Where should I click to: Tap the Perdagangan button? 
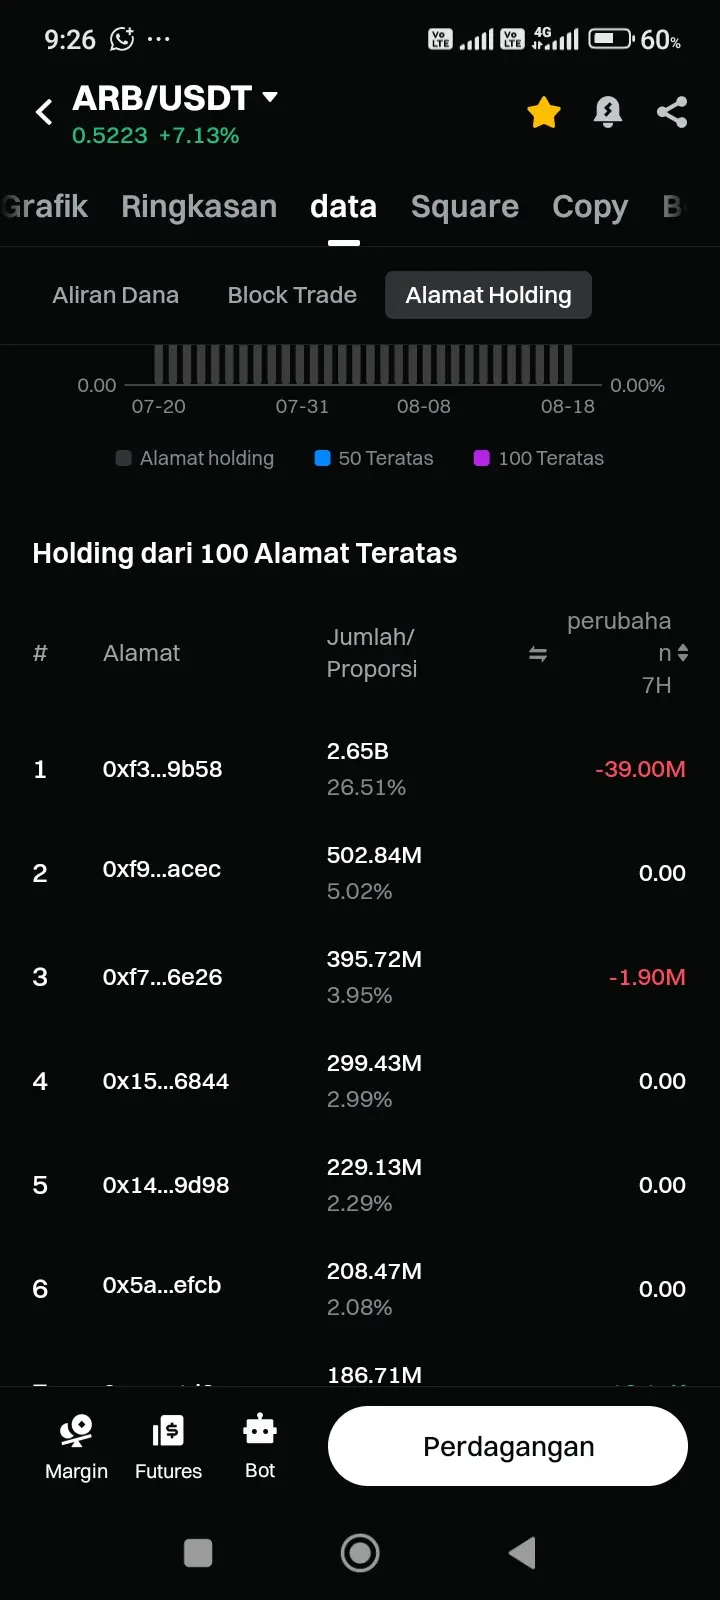tap(508, 1446)
